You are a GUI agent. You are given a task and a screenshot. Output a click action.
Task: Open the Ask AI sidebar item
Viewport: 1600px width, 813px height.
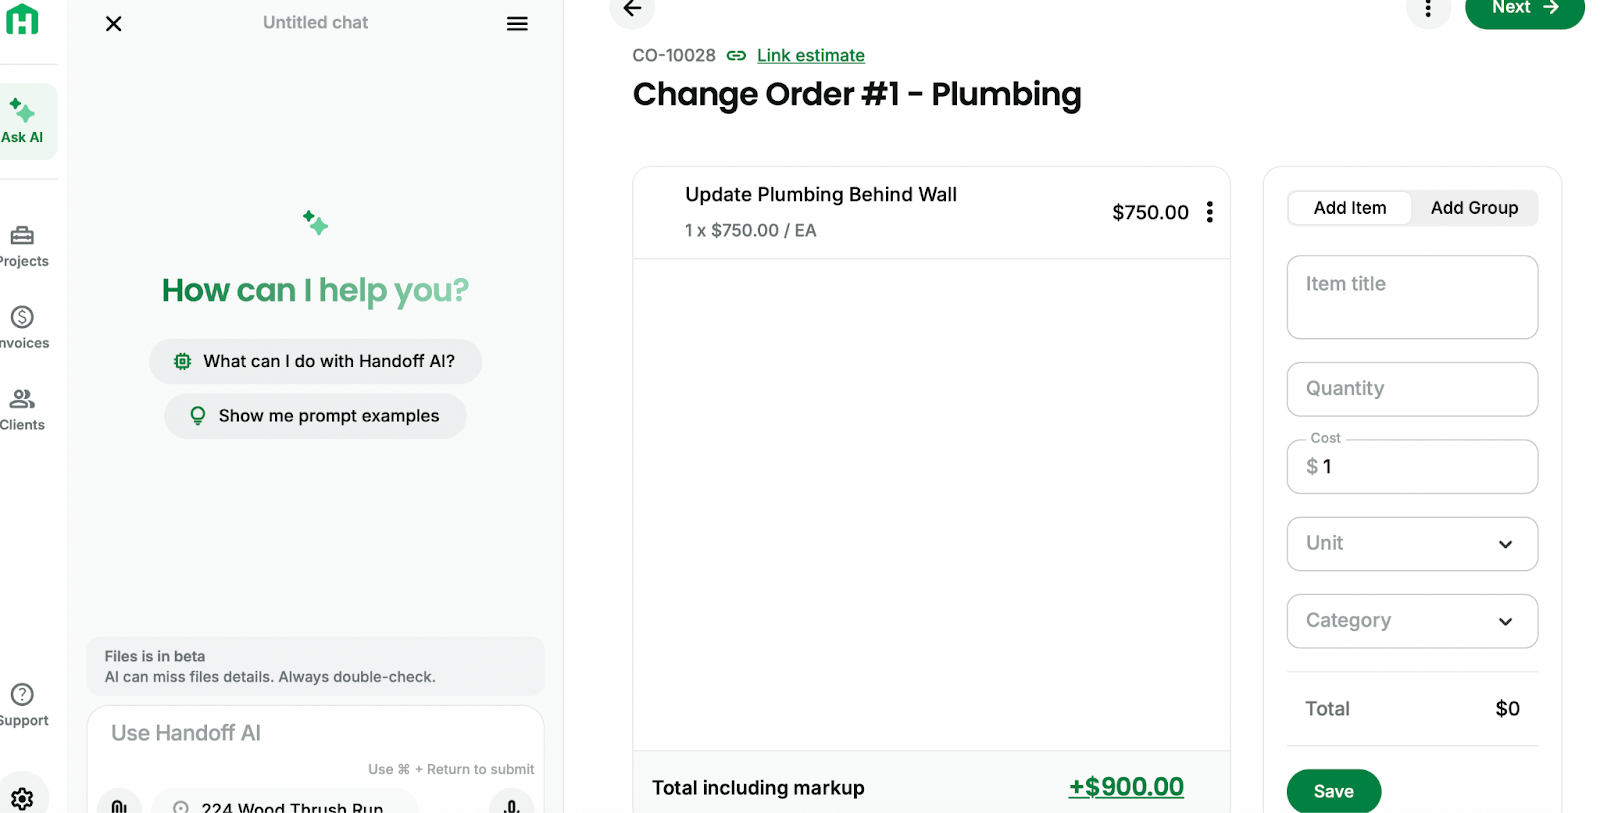[23, 121]
